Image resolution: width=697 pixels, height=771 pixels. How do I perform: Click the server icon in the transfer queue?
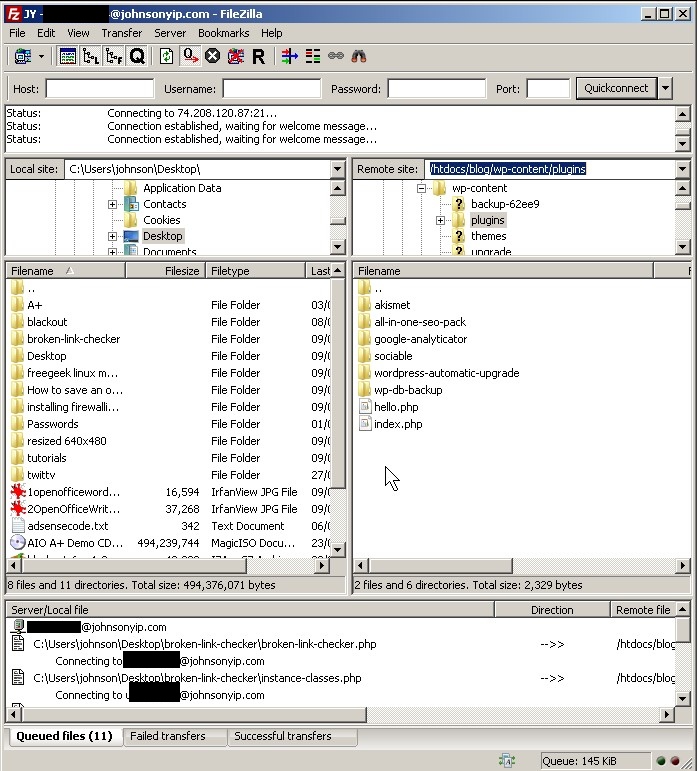click(18, 626)
